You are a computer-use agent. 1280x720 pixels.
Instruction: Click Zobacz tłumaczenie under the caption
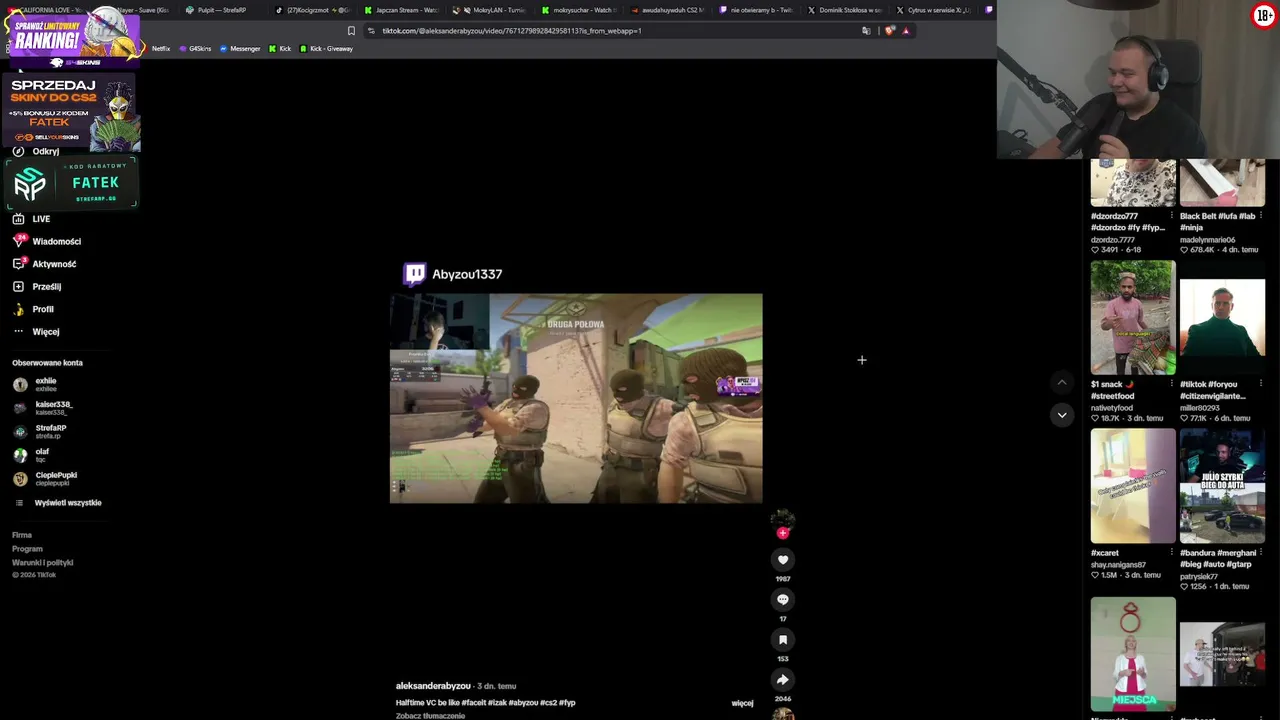(430, 716)
